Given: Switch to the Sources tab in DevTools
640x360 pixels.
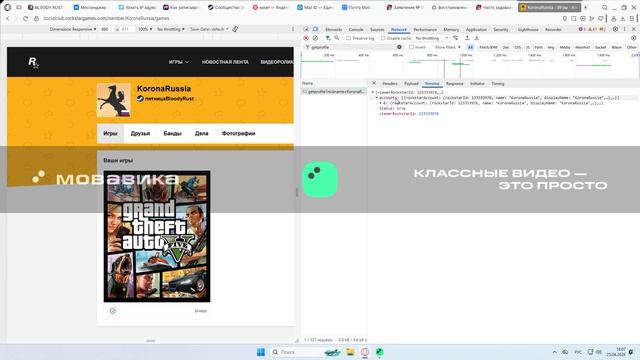Looking at the screenshot, I should (x=377, y=29).
